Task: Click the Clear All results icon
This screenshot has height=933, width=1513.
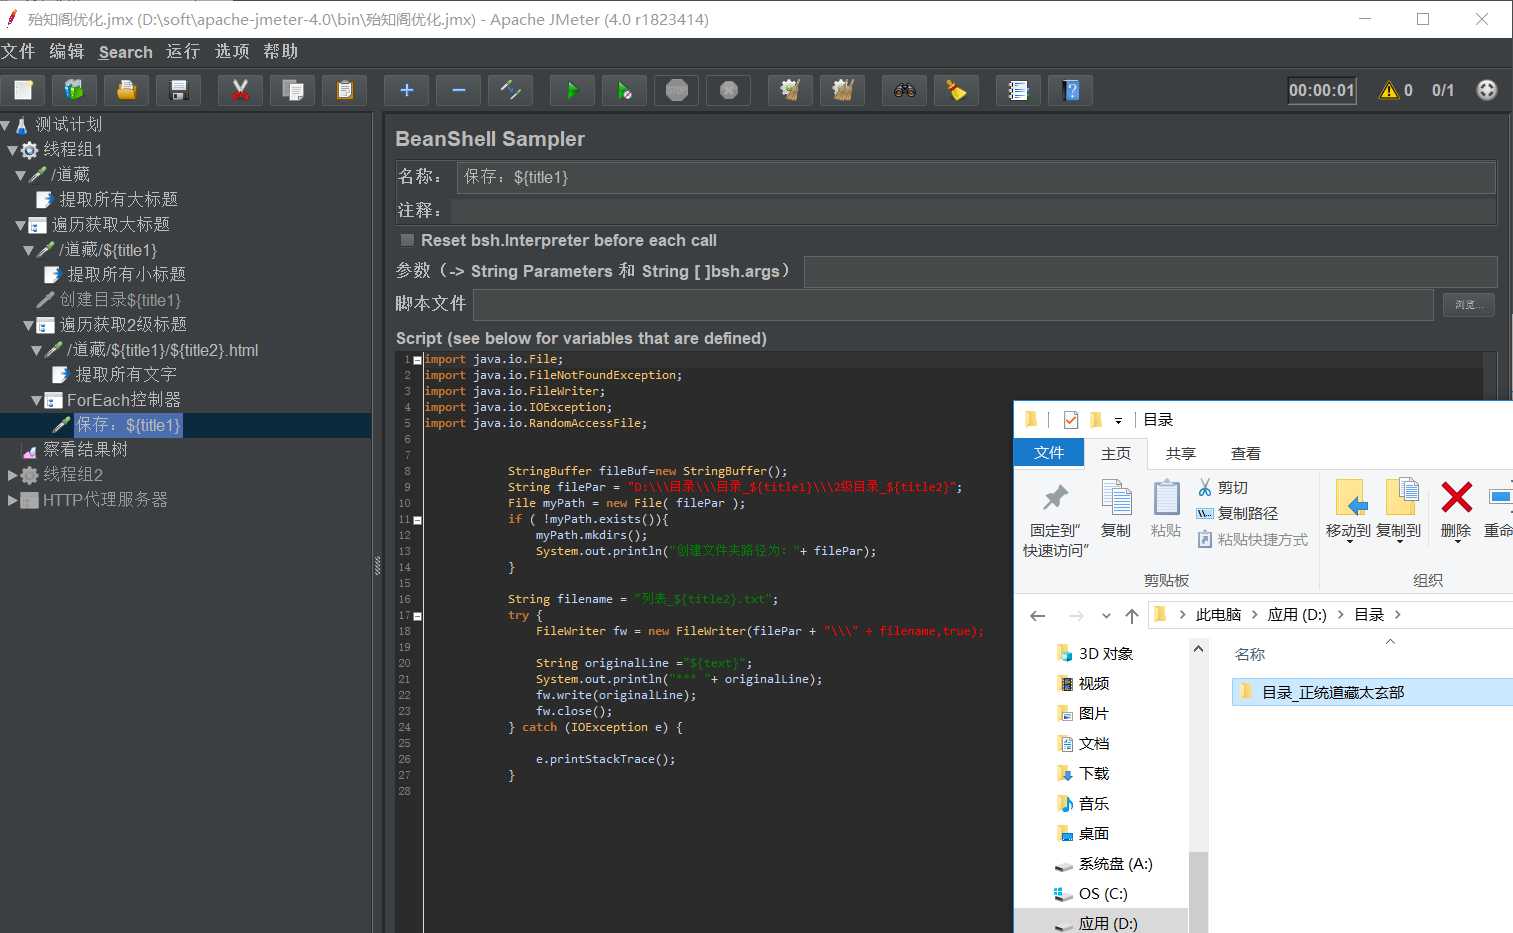Action: click(842, 90)
